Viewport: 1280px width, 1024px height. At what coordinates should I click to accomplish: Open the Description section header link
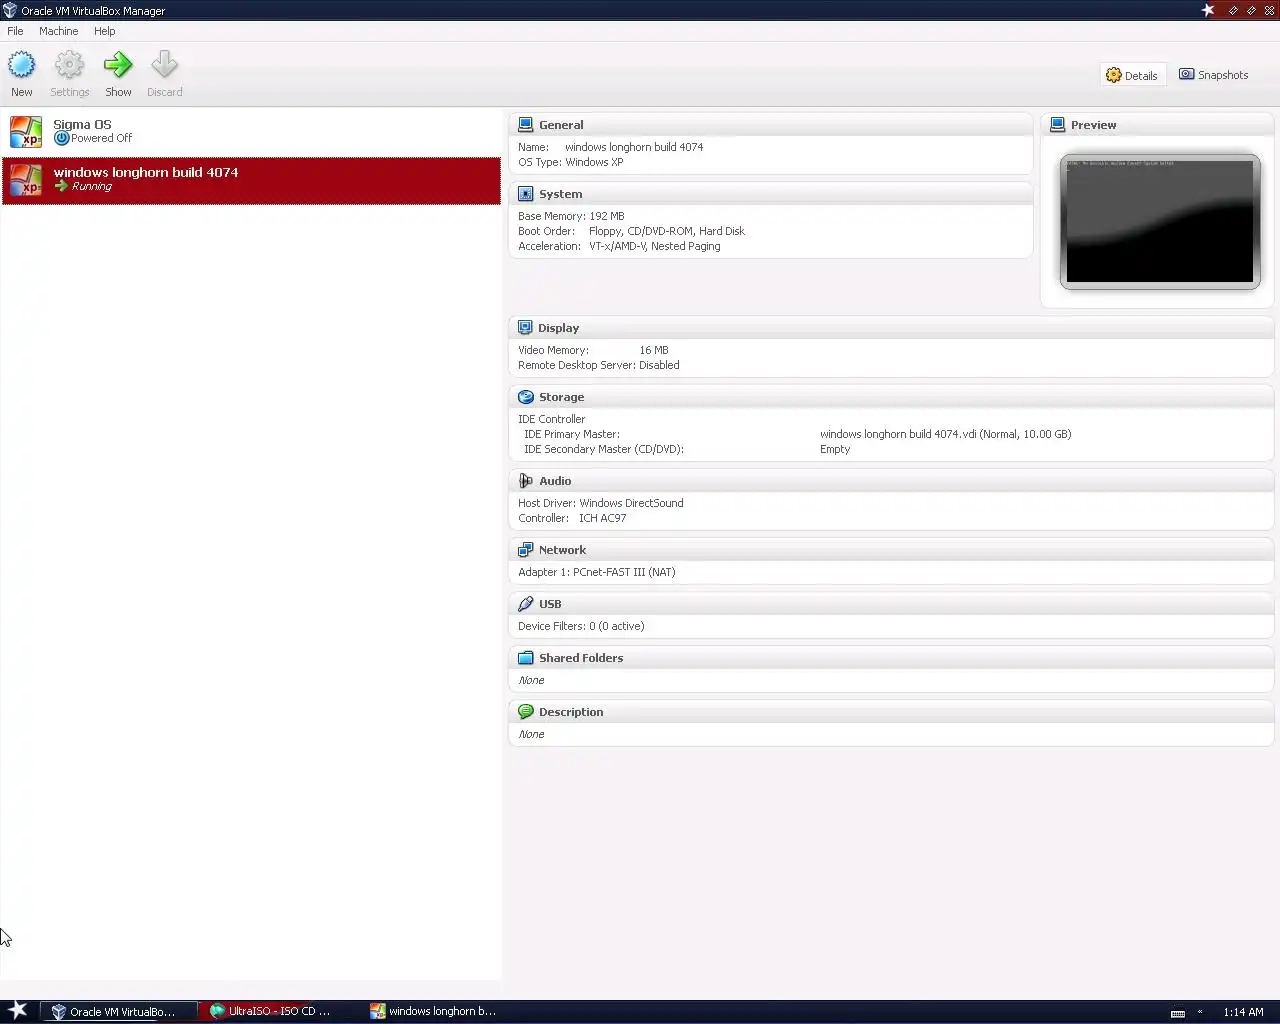point(571,712)
